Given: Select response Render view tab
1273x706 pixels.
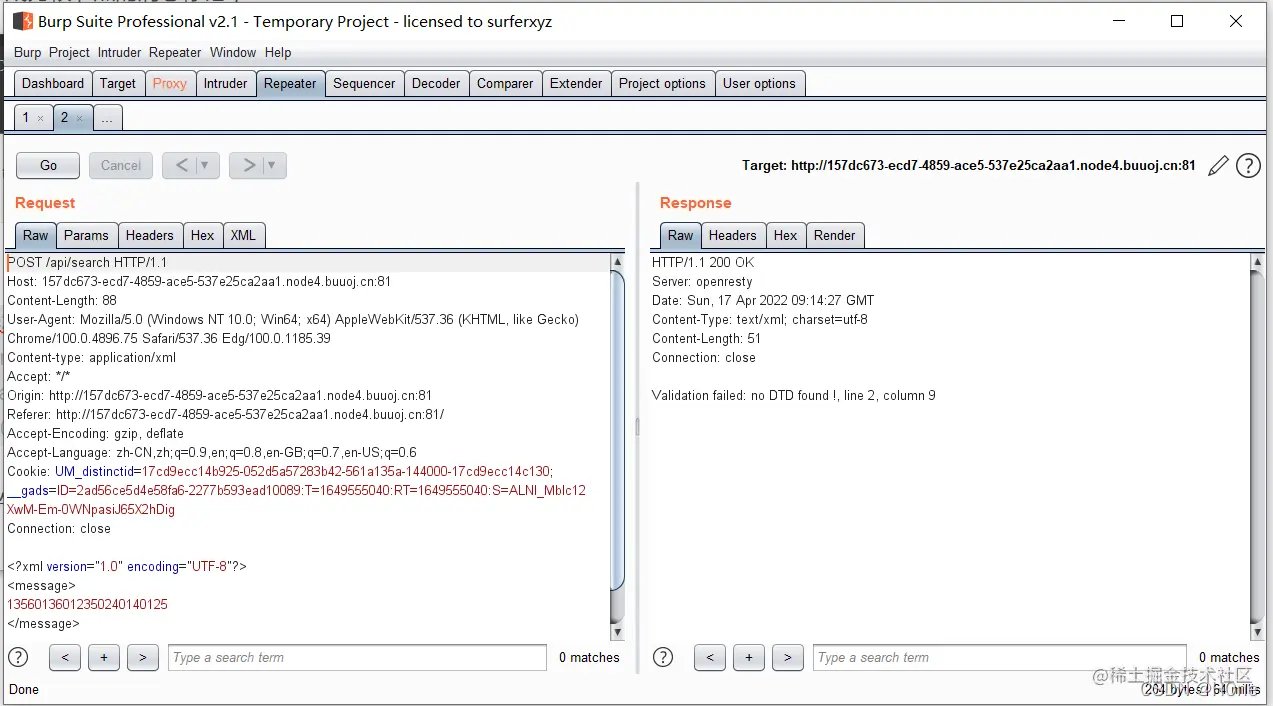Looking at the screenshot, I should (835, 235).
